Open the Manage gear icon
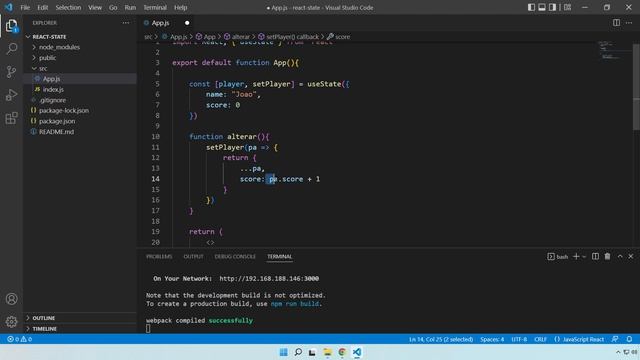Screen dimensions: 640x360 (11, 322)
